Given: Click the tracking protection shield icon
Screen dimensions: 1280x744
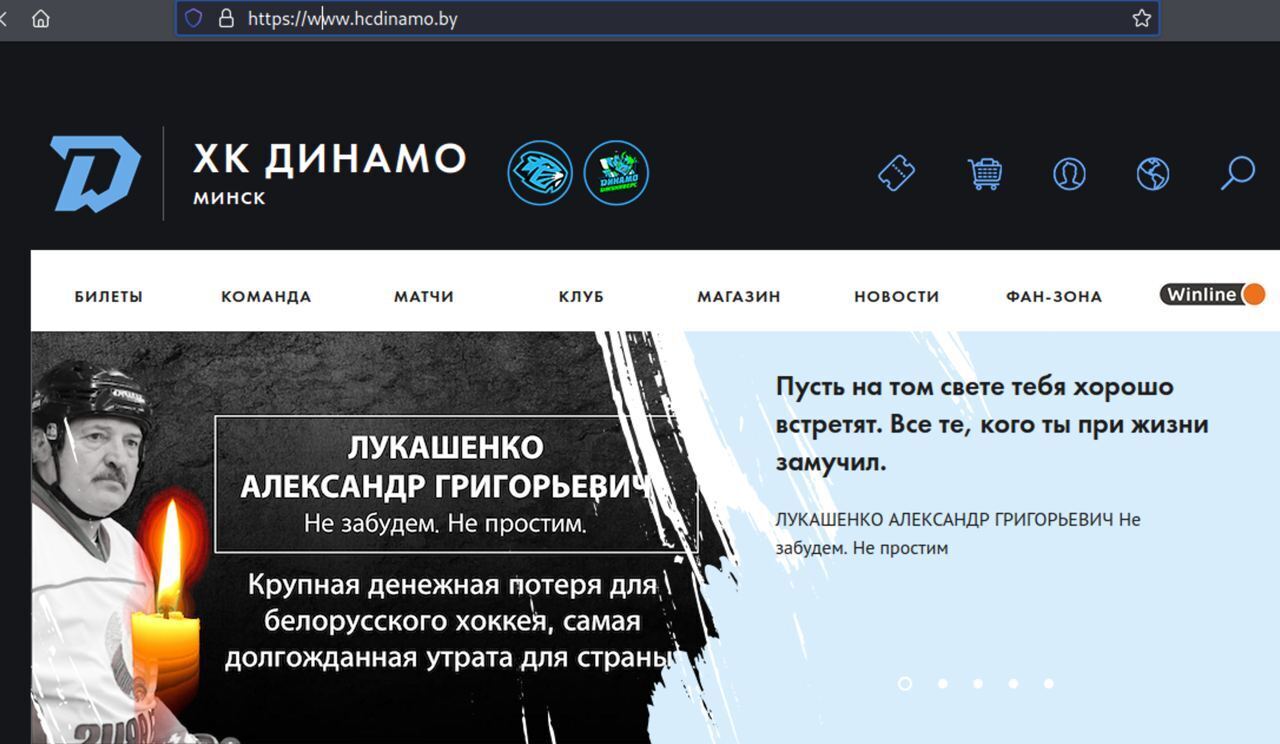Looking at the screenshot, I should tap(194, 18).
